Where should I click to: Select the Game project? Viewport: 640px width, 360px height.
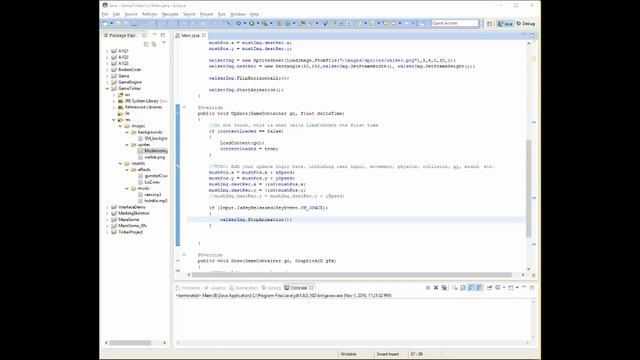click(x=123, y=76)
